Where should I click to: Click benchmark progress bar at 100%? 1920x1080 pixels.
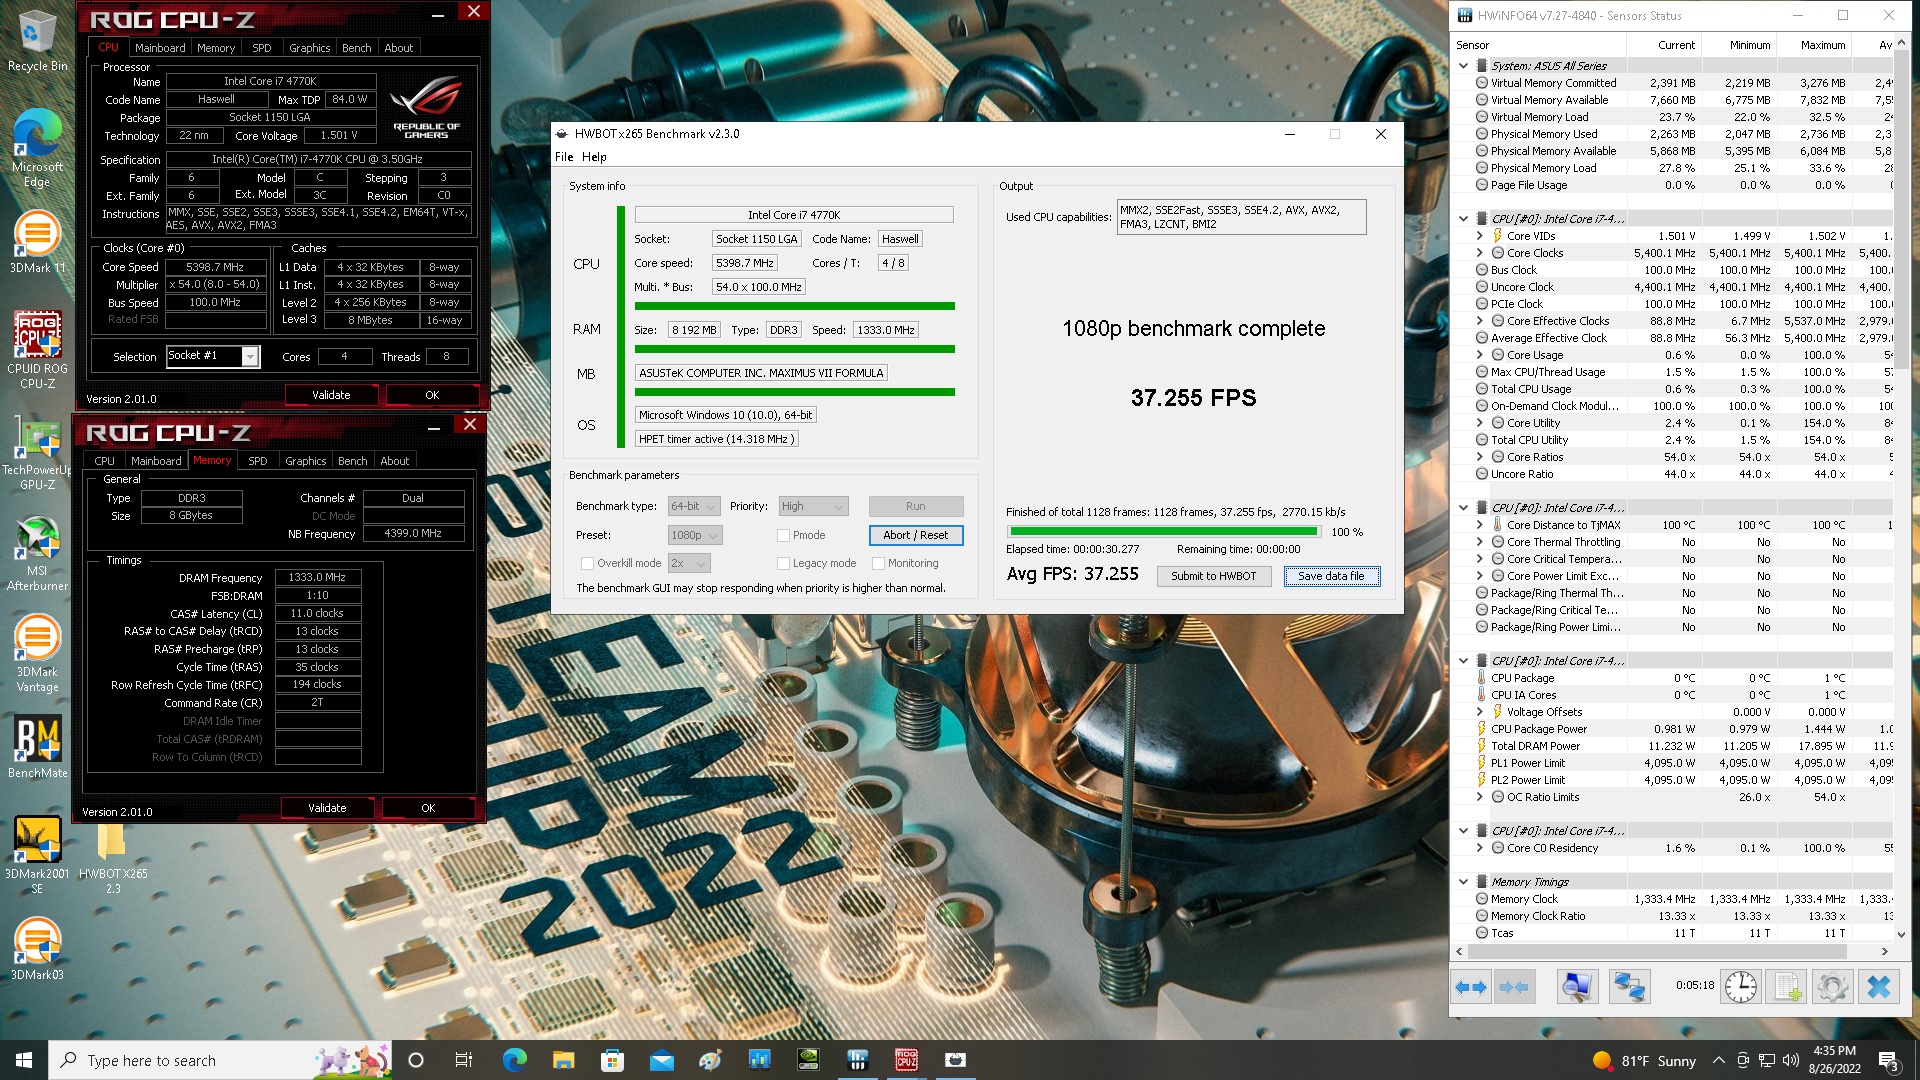[1163, 532]
